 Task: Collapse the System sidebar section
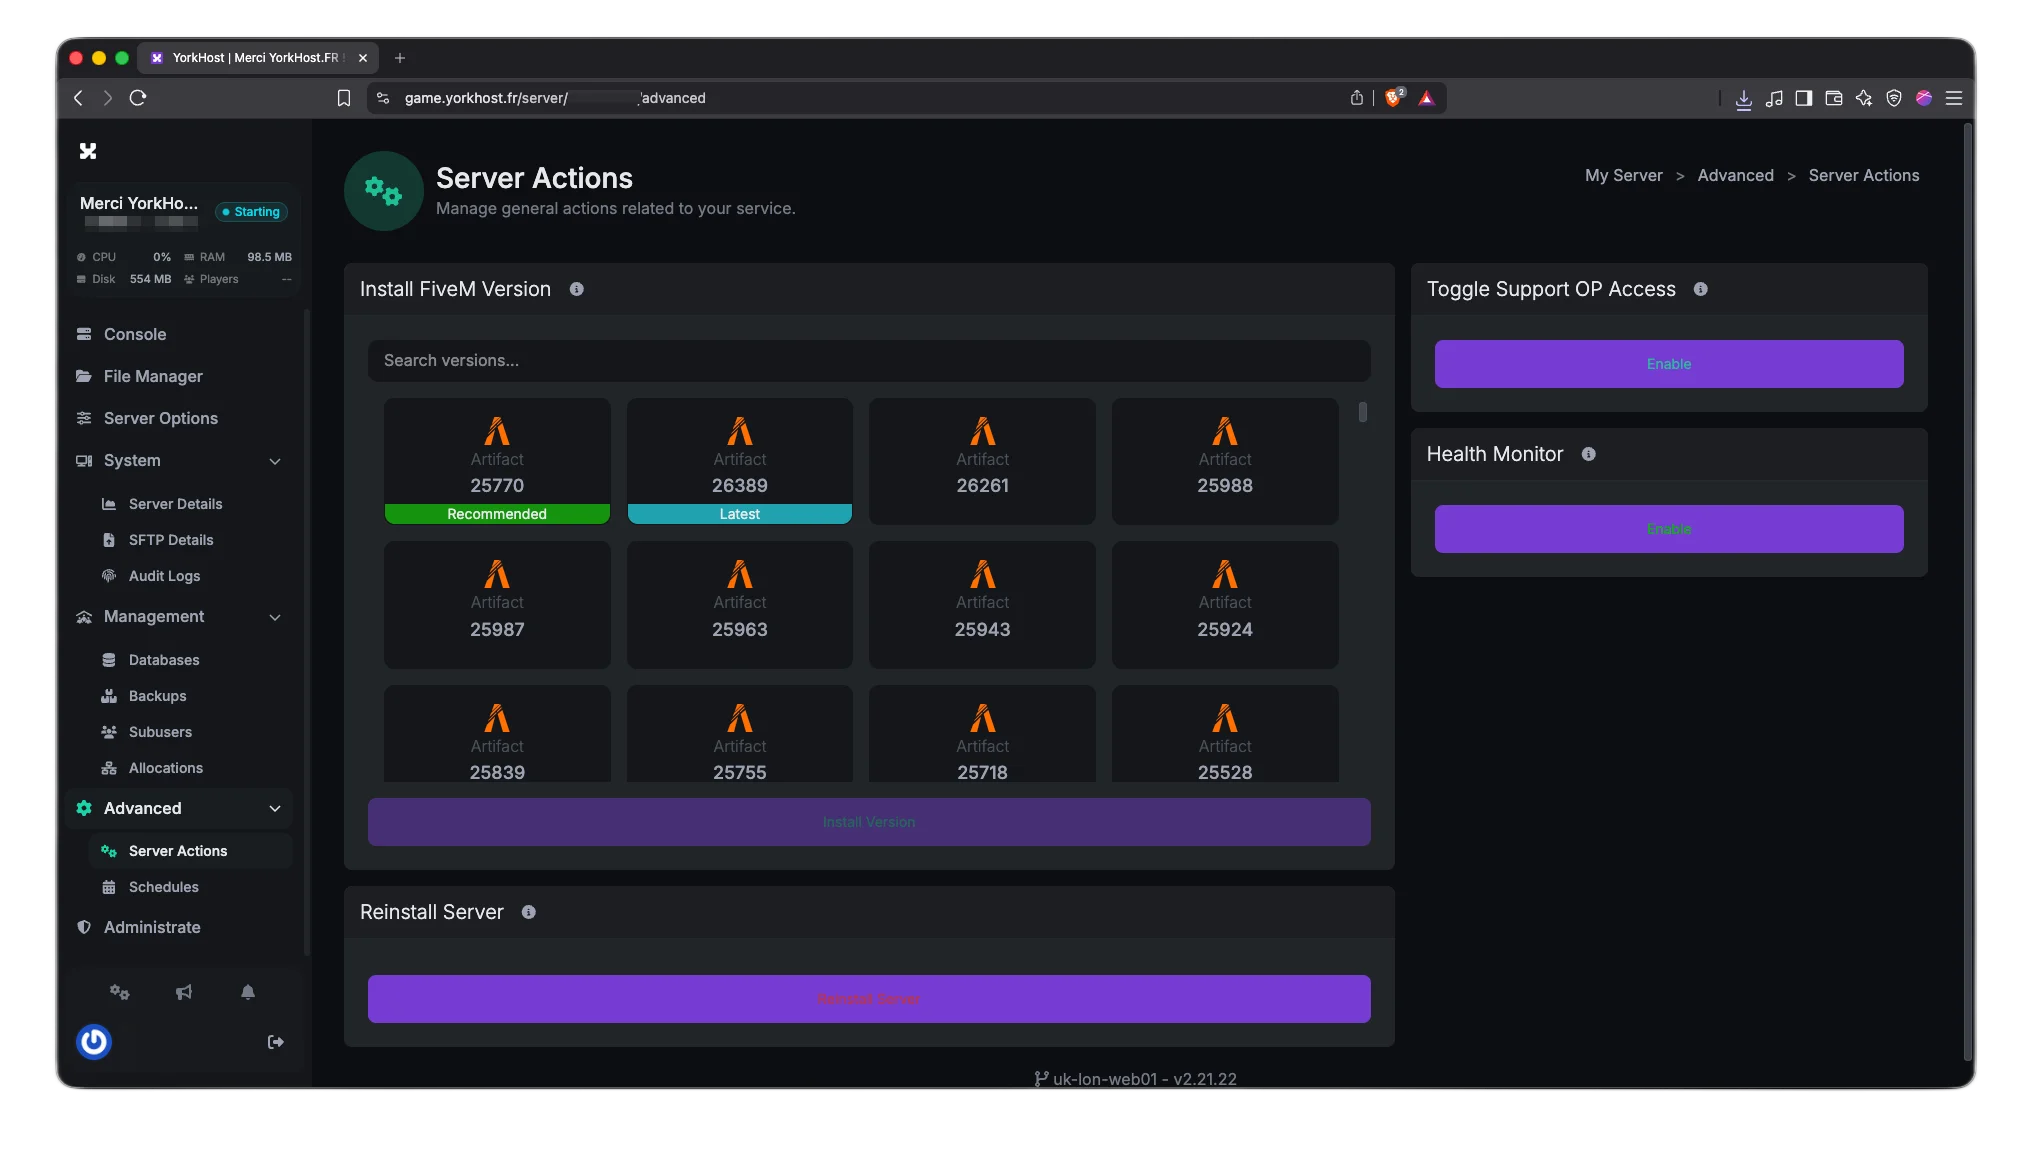pyautogui.click(x=275, y=461)
